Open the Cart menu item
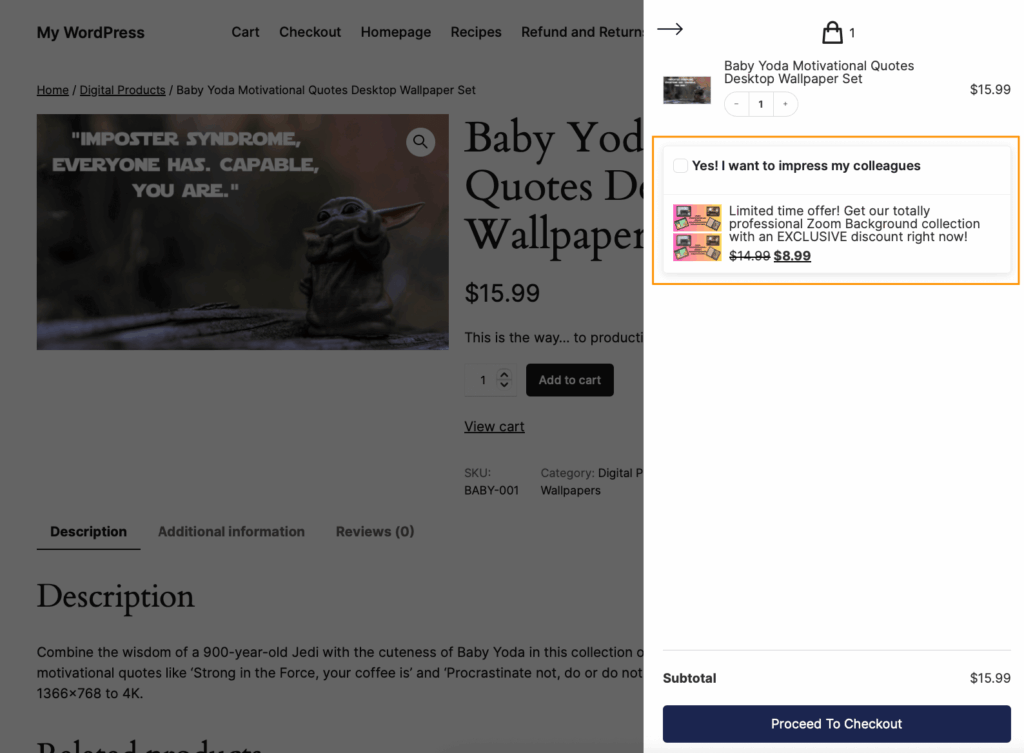This screenshot has height=753, width=1024. point(245,32)
